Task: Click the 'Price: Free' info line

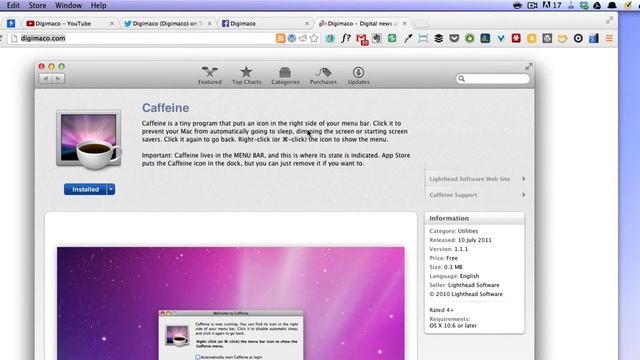Action: 443,258
